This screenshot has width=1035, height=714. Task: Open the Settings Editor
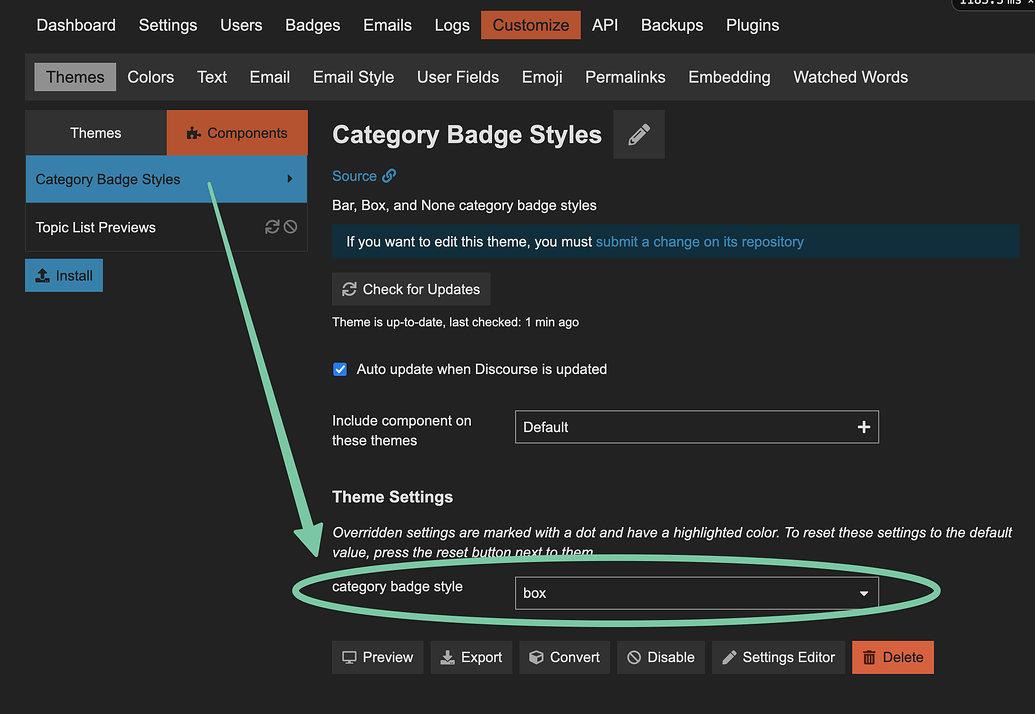778,657
